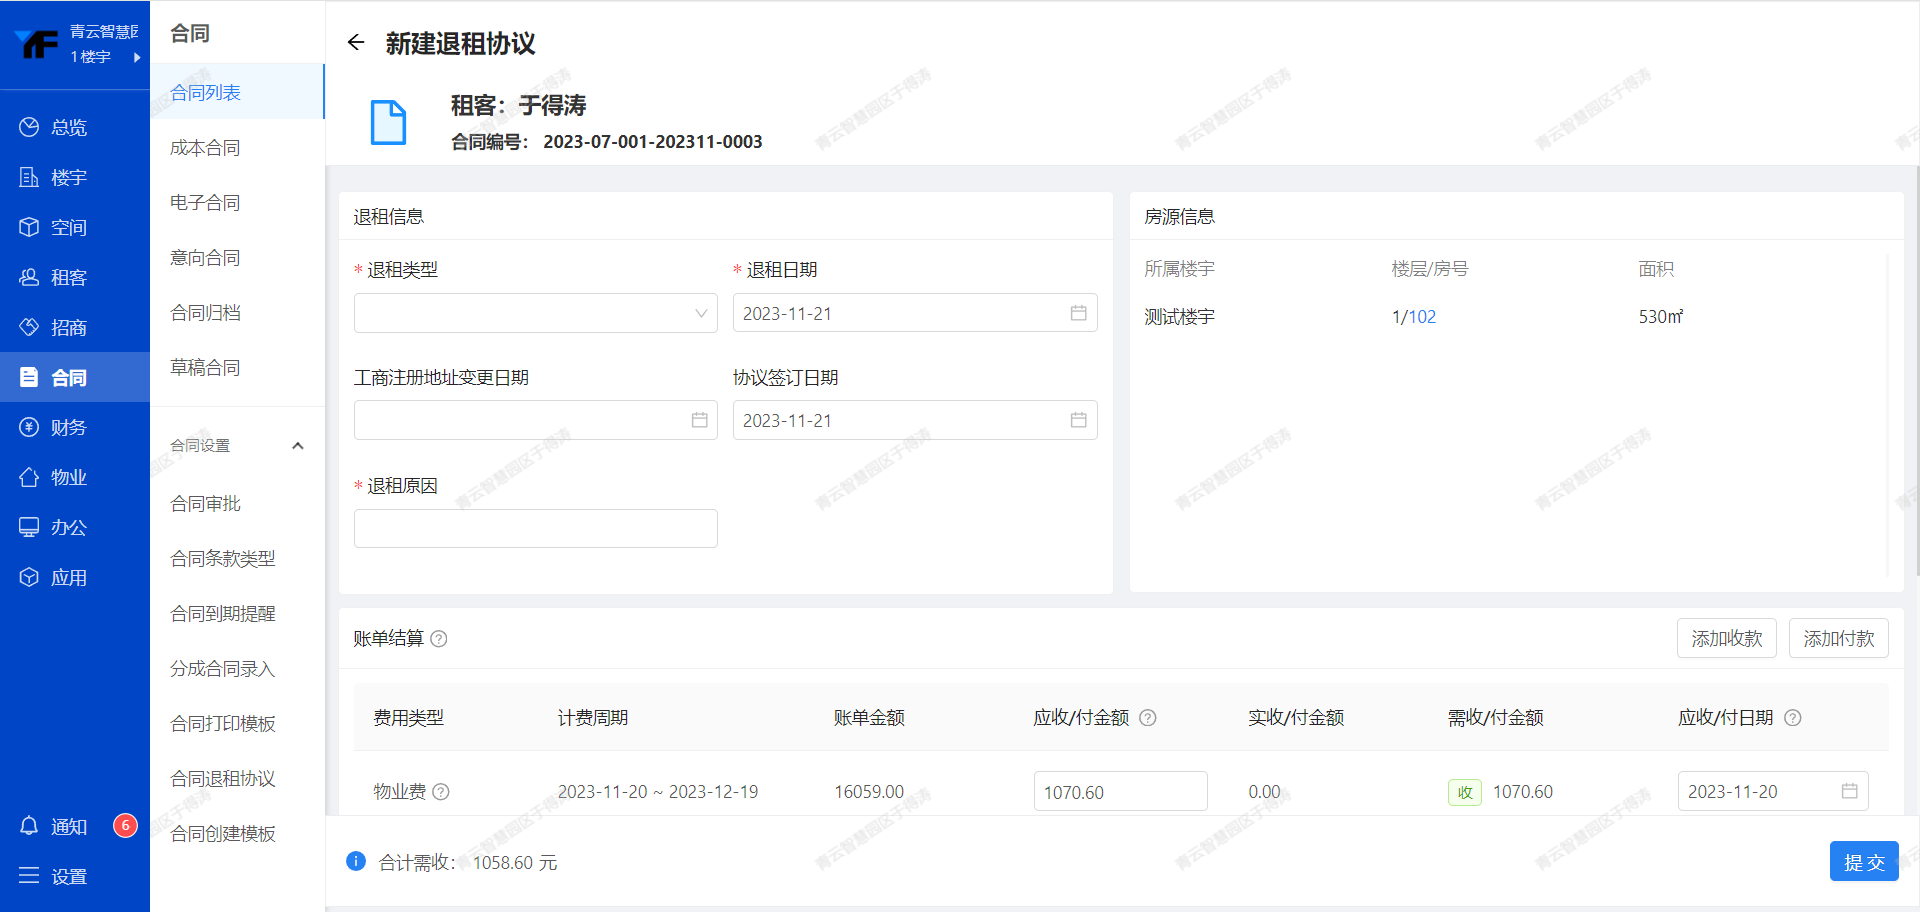Click help icon beside 物业费
The image size is (1920, 912).
pyautogui.click(x=441, y=792)
